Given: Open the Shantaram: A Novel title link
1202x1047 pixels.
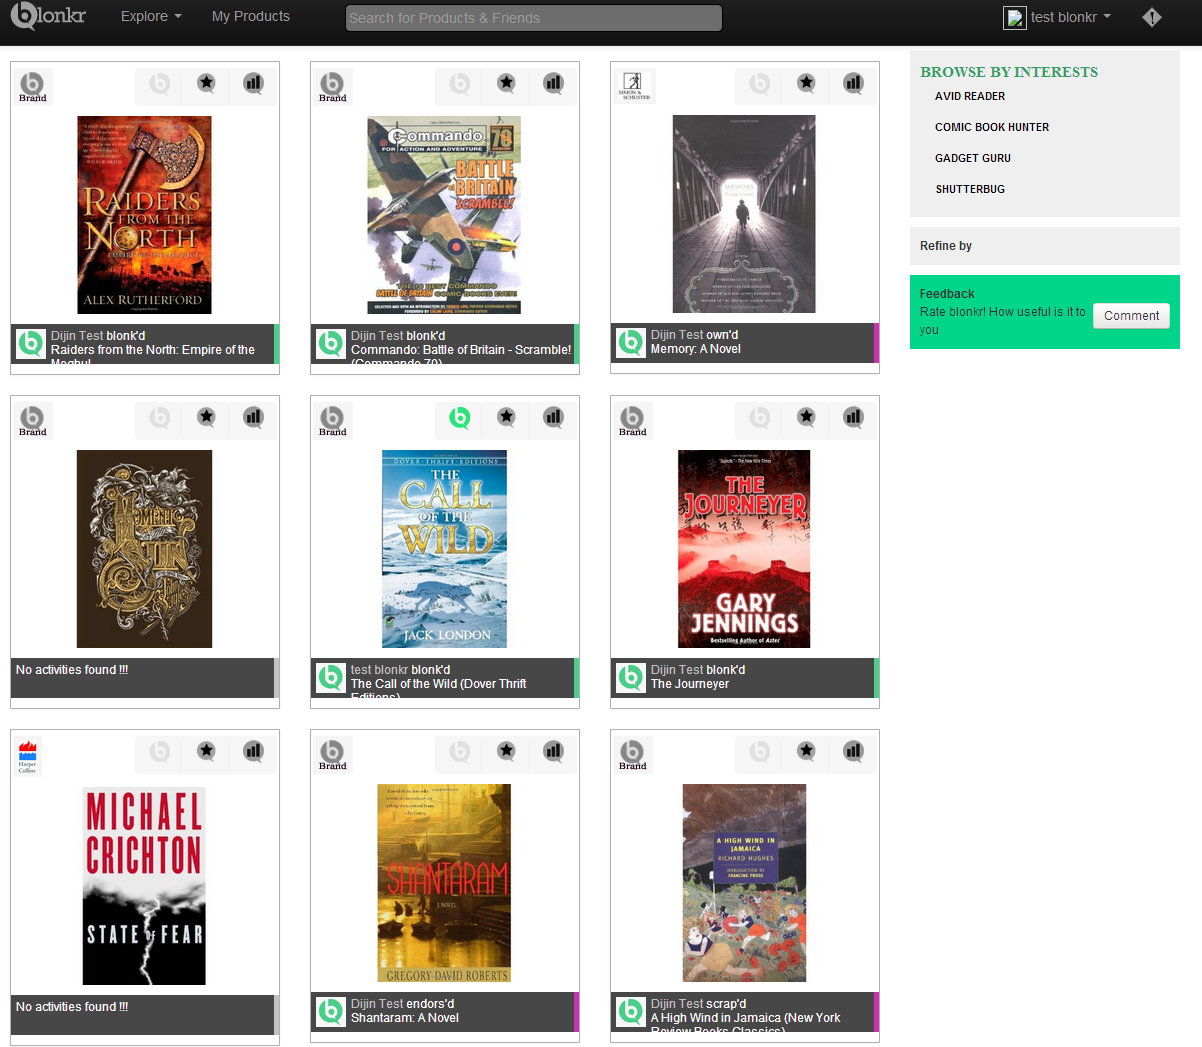Looking at the screenshot, I should click(405, 1018).
